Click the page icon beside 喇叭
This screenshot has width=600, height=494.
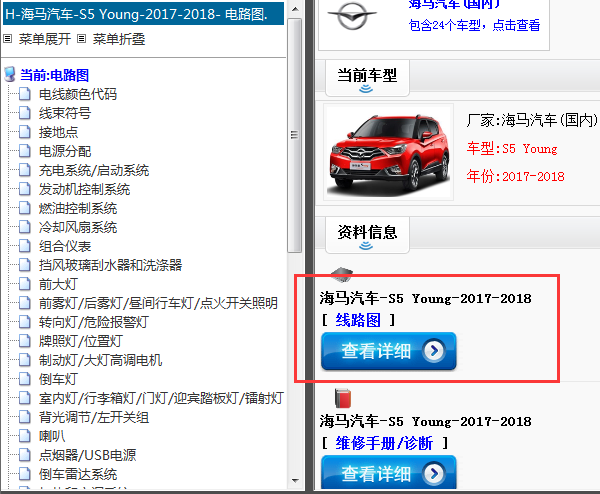pyautogui.click(x=25, y=436)
